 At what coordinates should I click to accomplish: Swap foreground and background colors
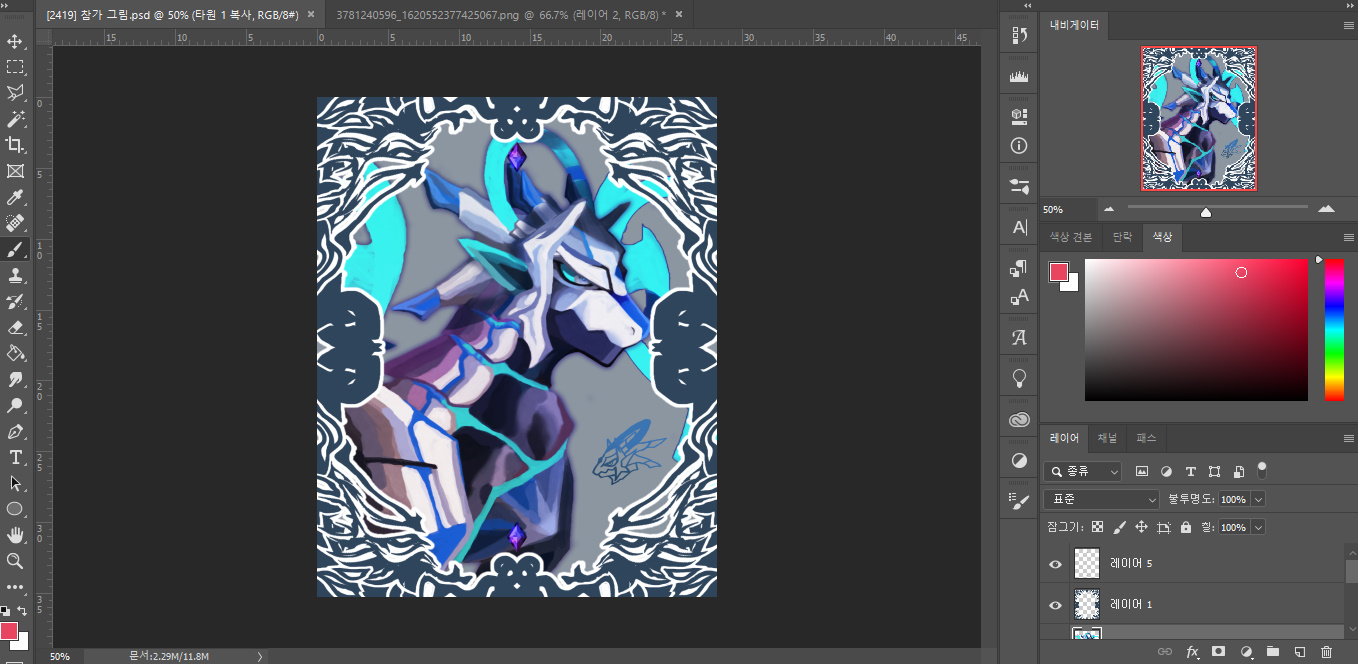click(22, 610)
